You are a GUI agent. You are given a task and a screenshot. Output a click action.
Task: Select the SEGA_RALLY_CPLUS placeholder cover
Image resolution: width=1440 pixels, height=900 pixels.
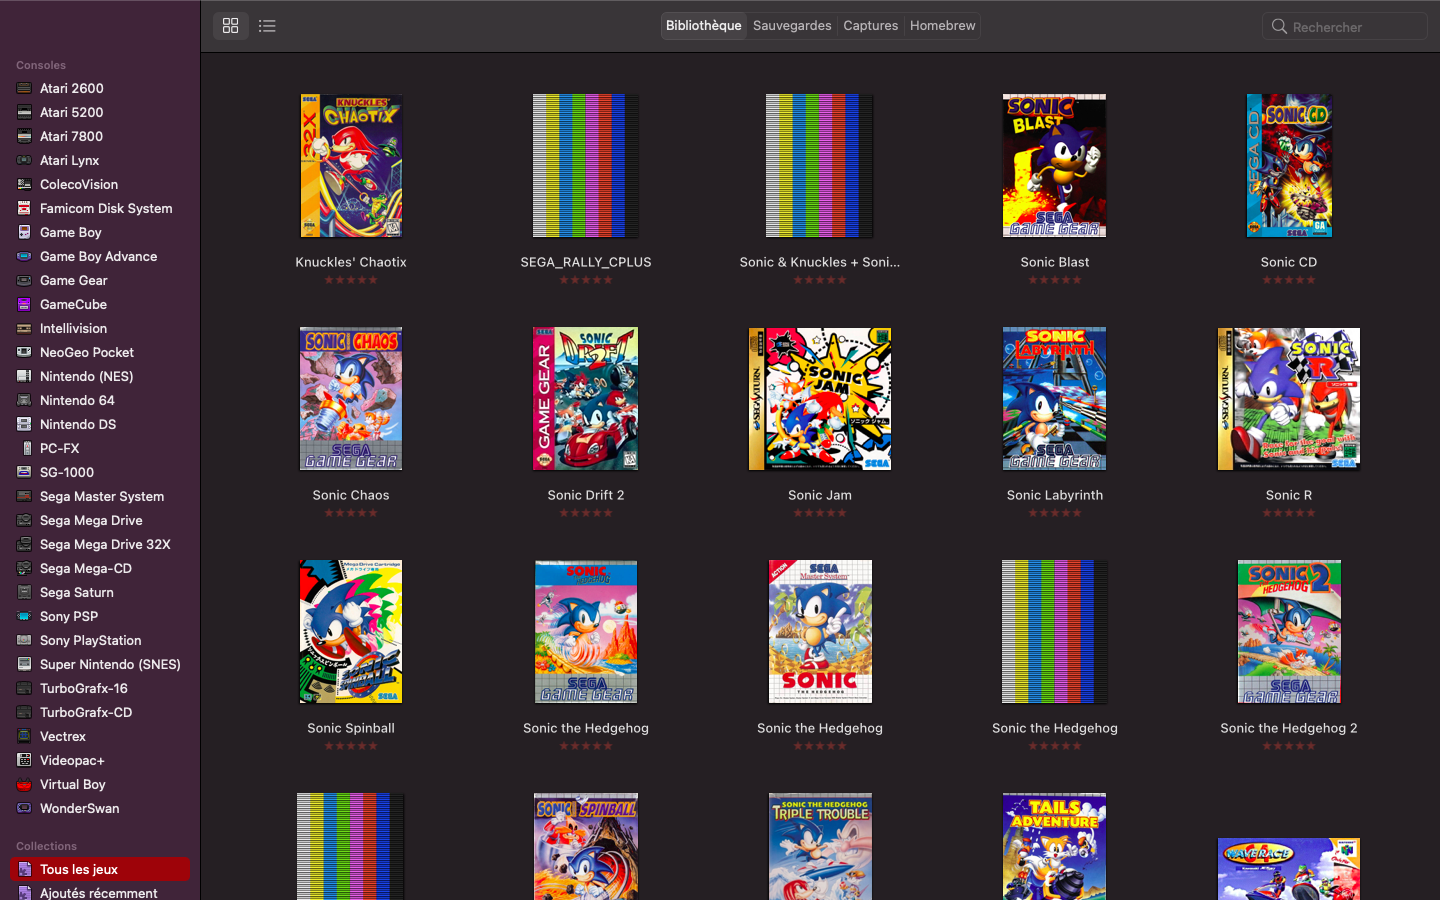click(x=586, y=166)
